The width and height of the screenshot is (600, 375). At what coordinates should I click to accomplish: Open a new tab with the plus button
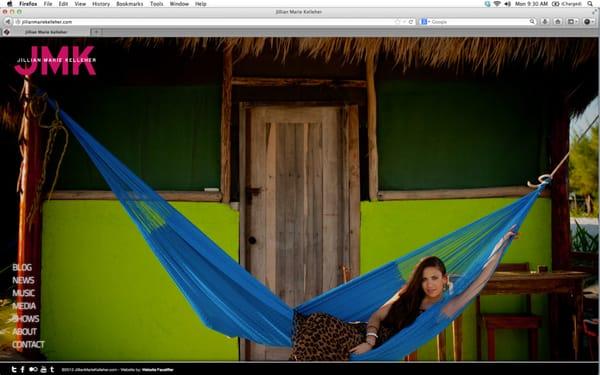(x=96, y=32)
